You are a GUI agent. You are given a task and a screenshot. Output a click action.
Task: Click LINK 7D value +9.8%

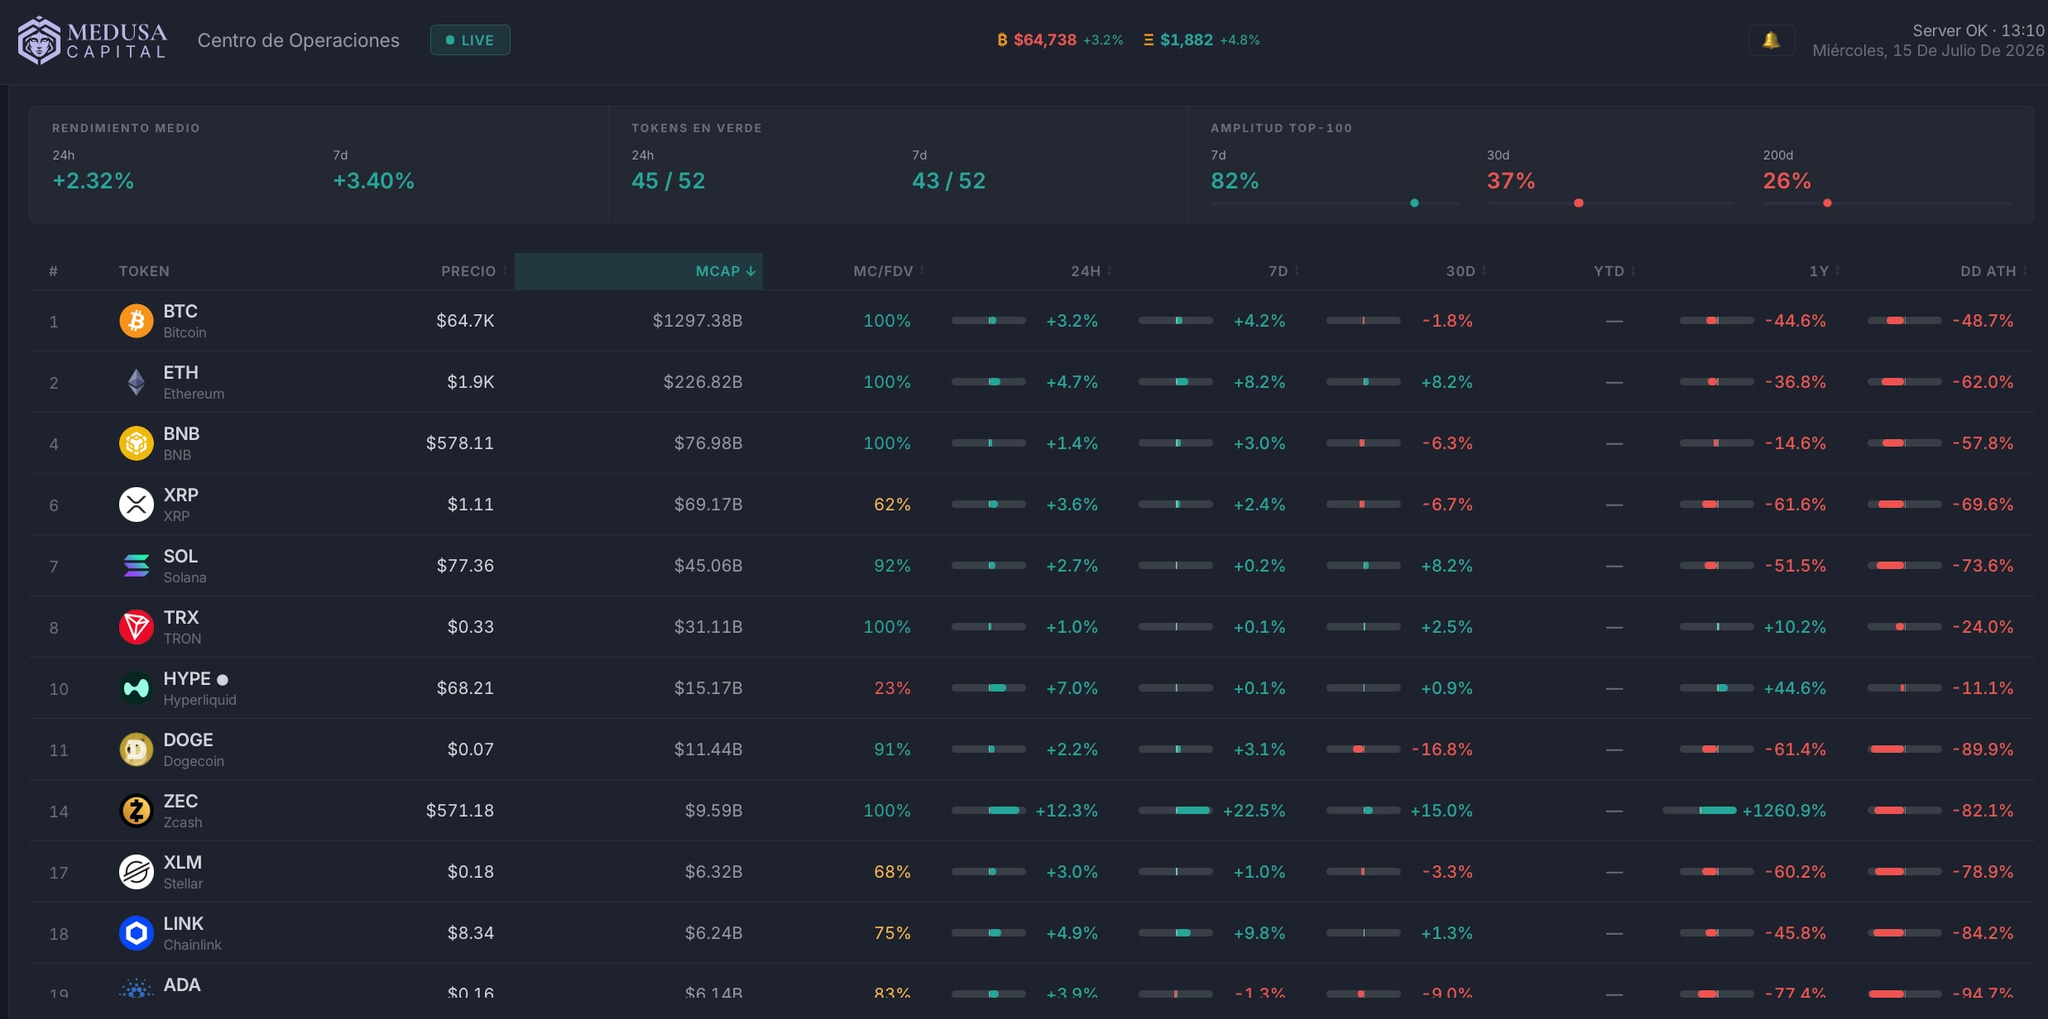pos(1259,933)
